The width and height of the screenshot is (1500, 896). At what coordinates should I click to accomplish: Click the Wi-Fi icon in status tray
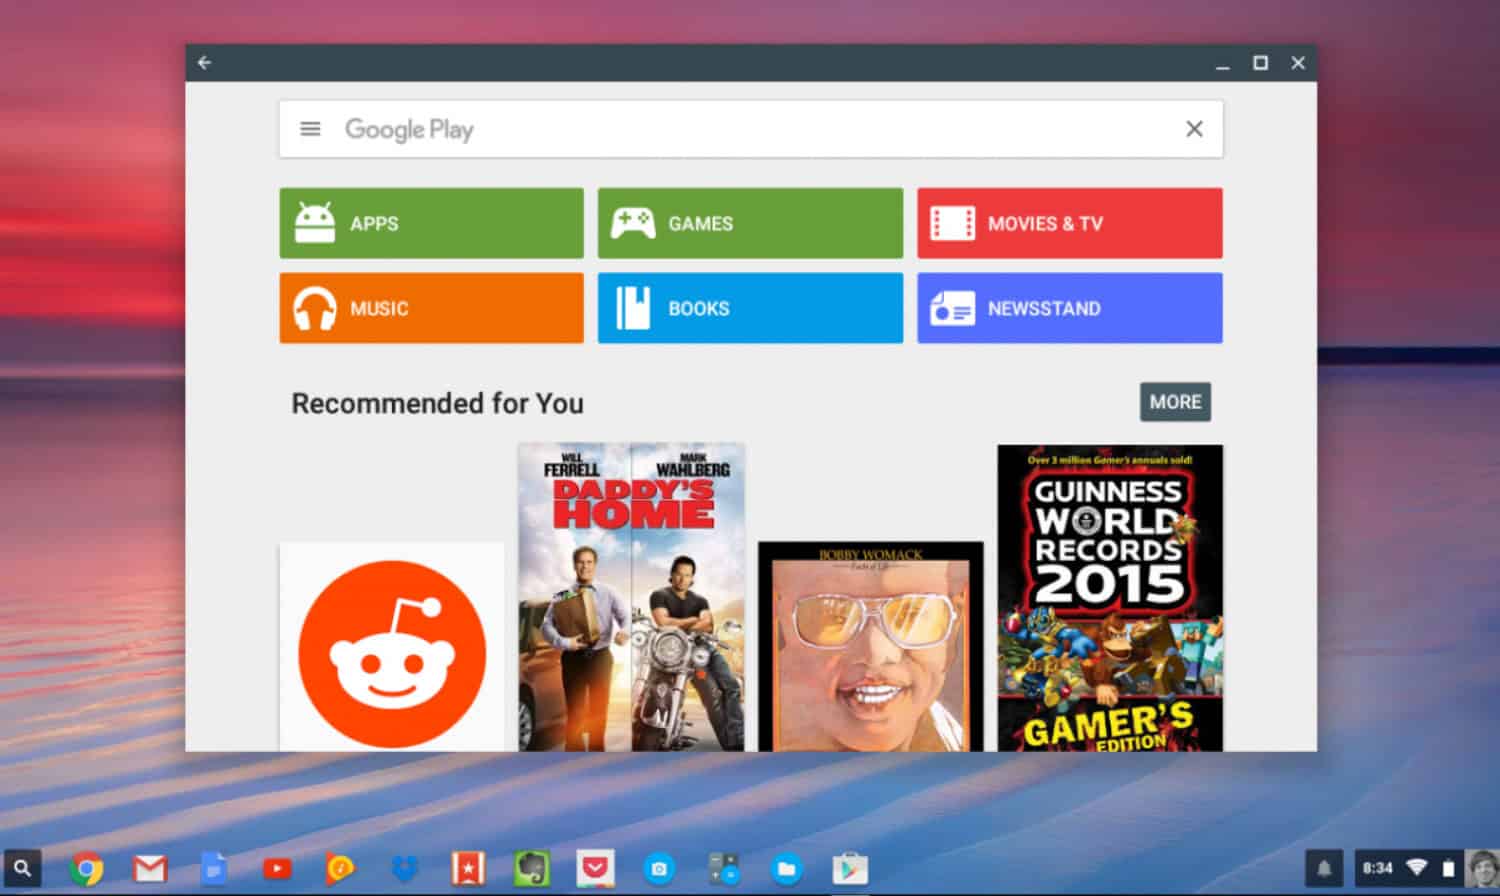coord(1417,868)
